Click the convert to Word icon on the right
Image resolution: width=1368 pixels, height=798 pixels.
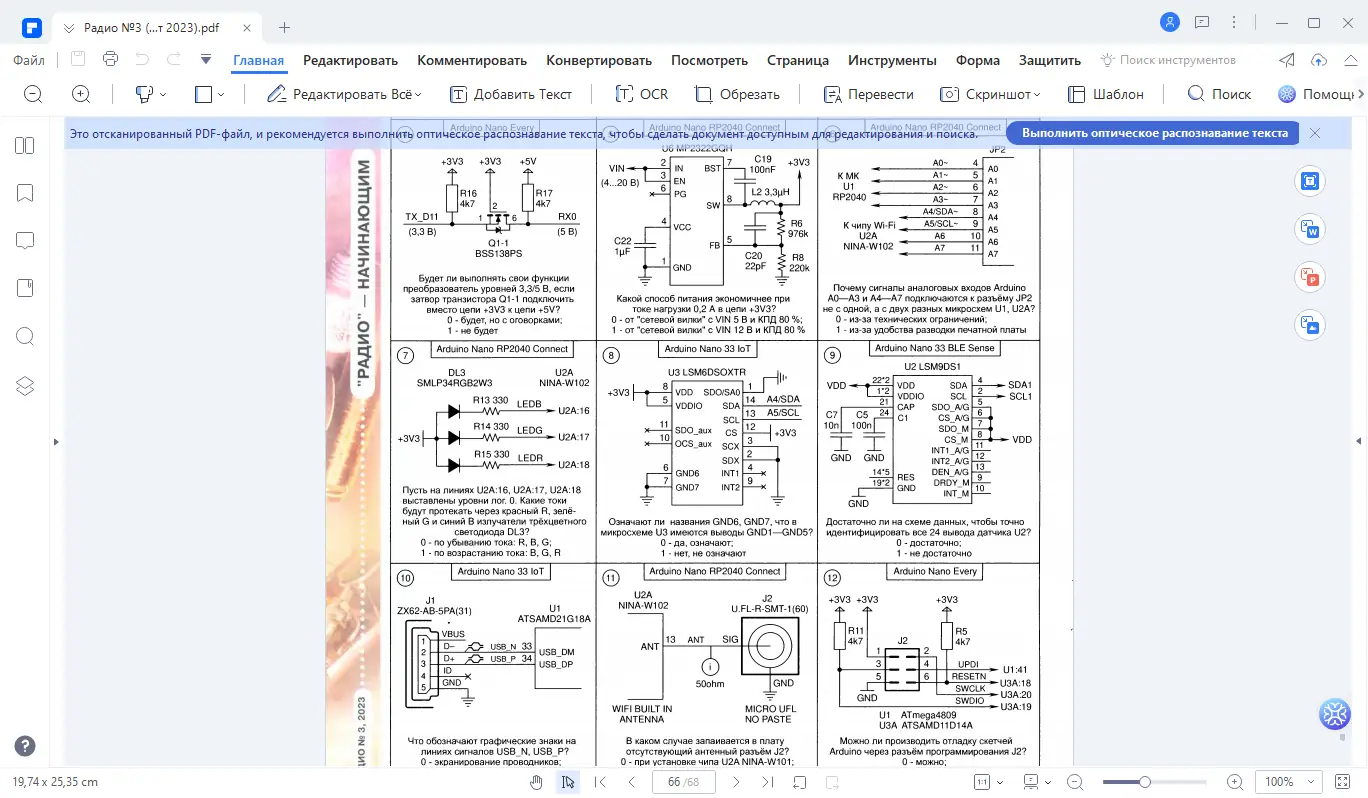[1309, 229]
